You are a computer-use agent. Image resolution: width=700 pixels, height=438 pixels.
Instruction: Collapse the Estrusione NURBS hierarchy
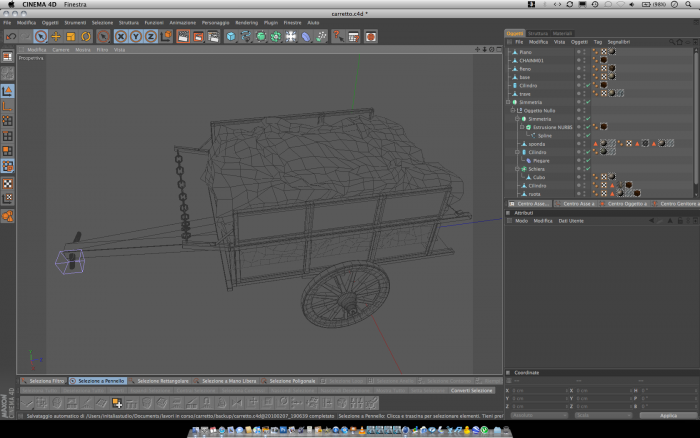click(x=522, y=127)
